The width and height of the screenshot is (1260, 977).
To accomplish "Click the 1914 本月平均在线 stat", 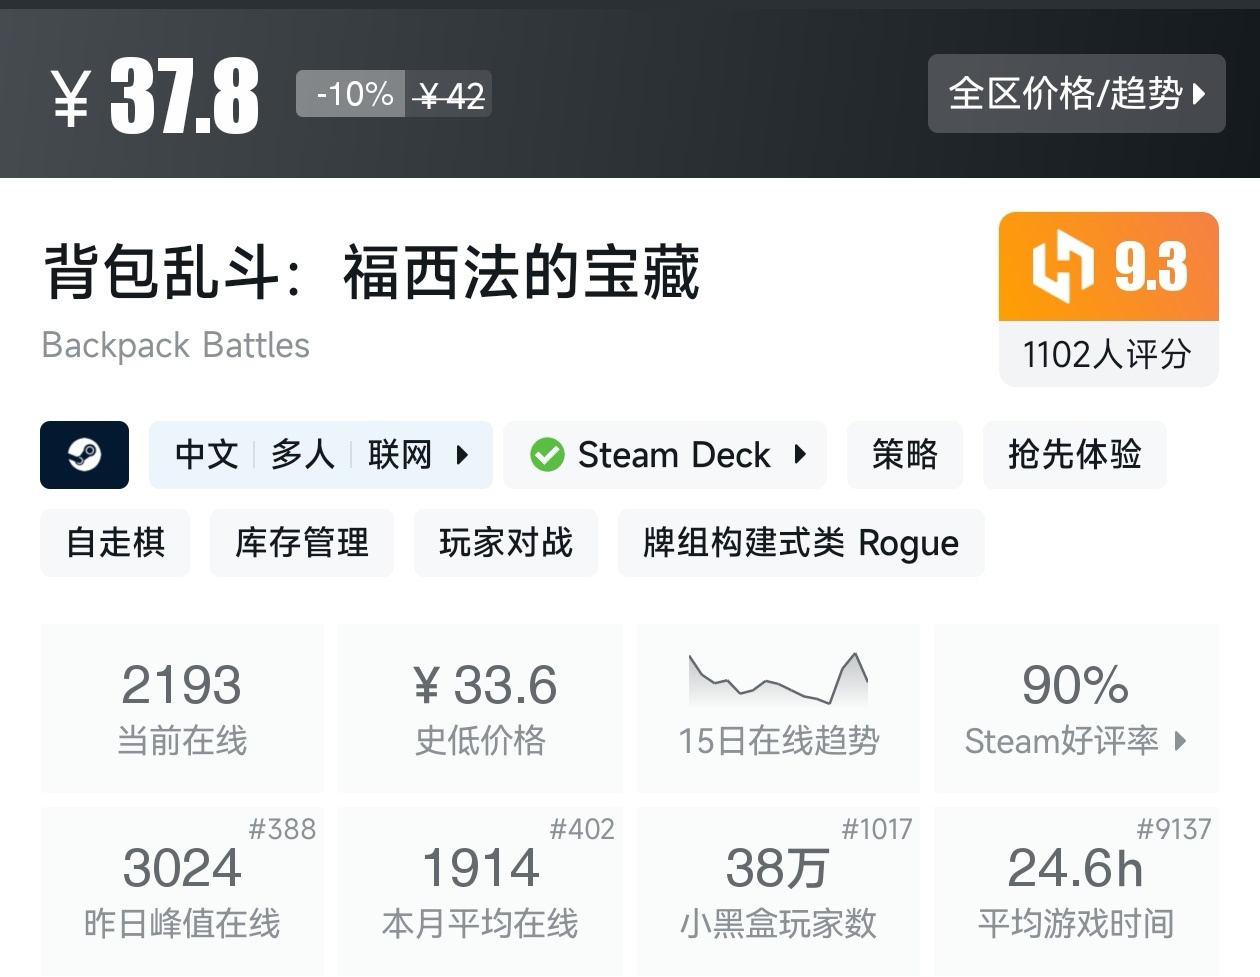I will pos(480,892).
